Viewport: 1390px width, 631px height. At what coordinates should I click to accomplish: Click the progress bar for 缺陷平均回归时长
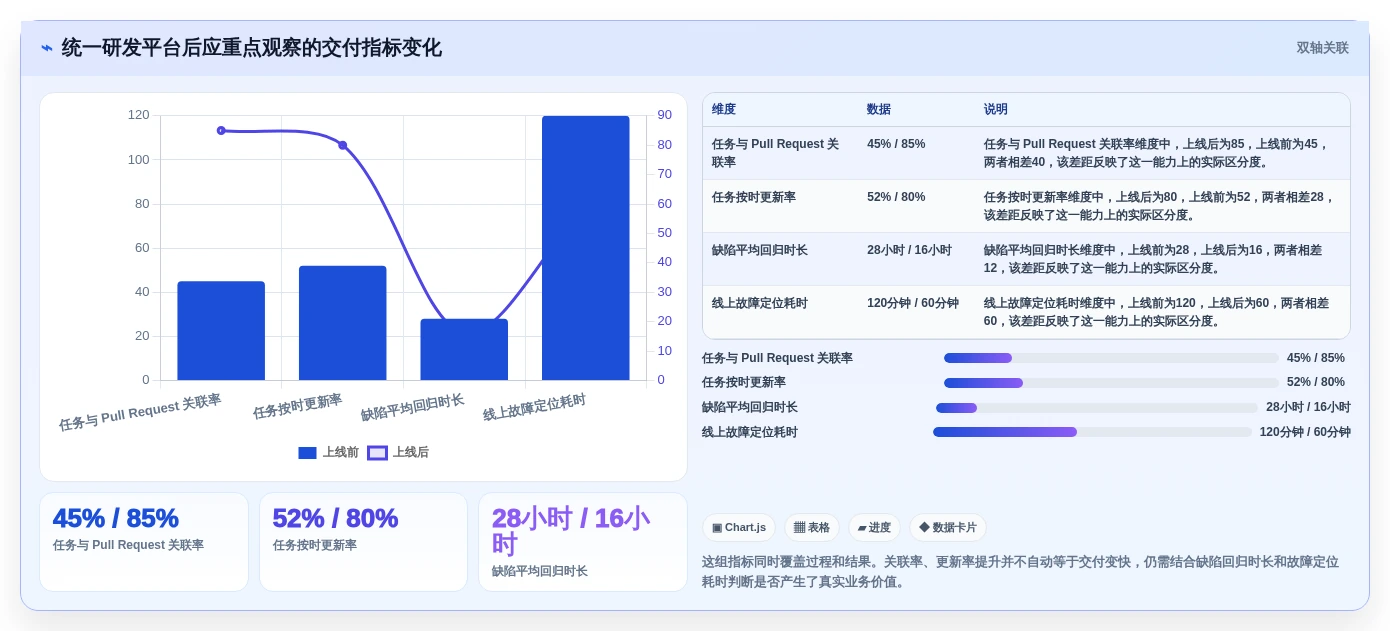pos(1097,407)
